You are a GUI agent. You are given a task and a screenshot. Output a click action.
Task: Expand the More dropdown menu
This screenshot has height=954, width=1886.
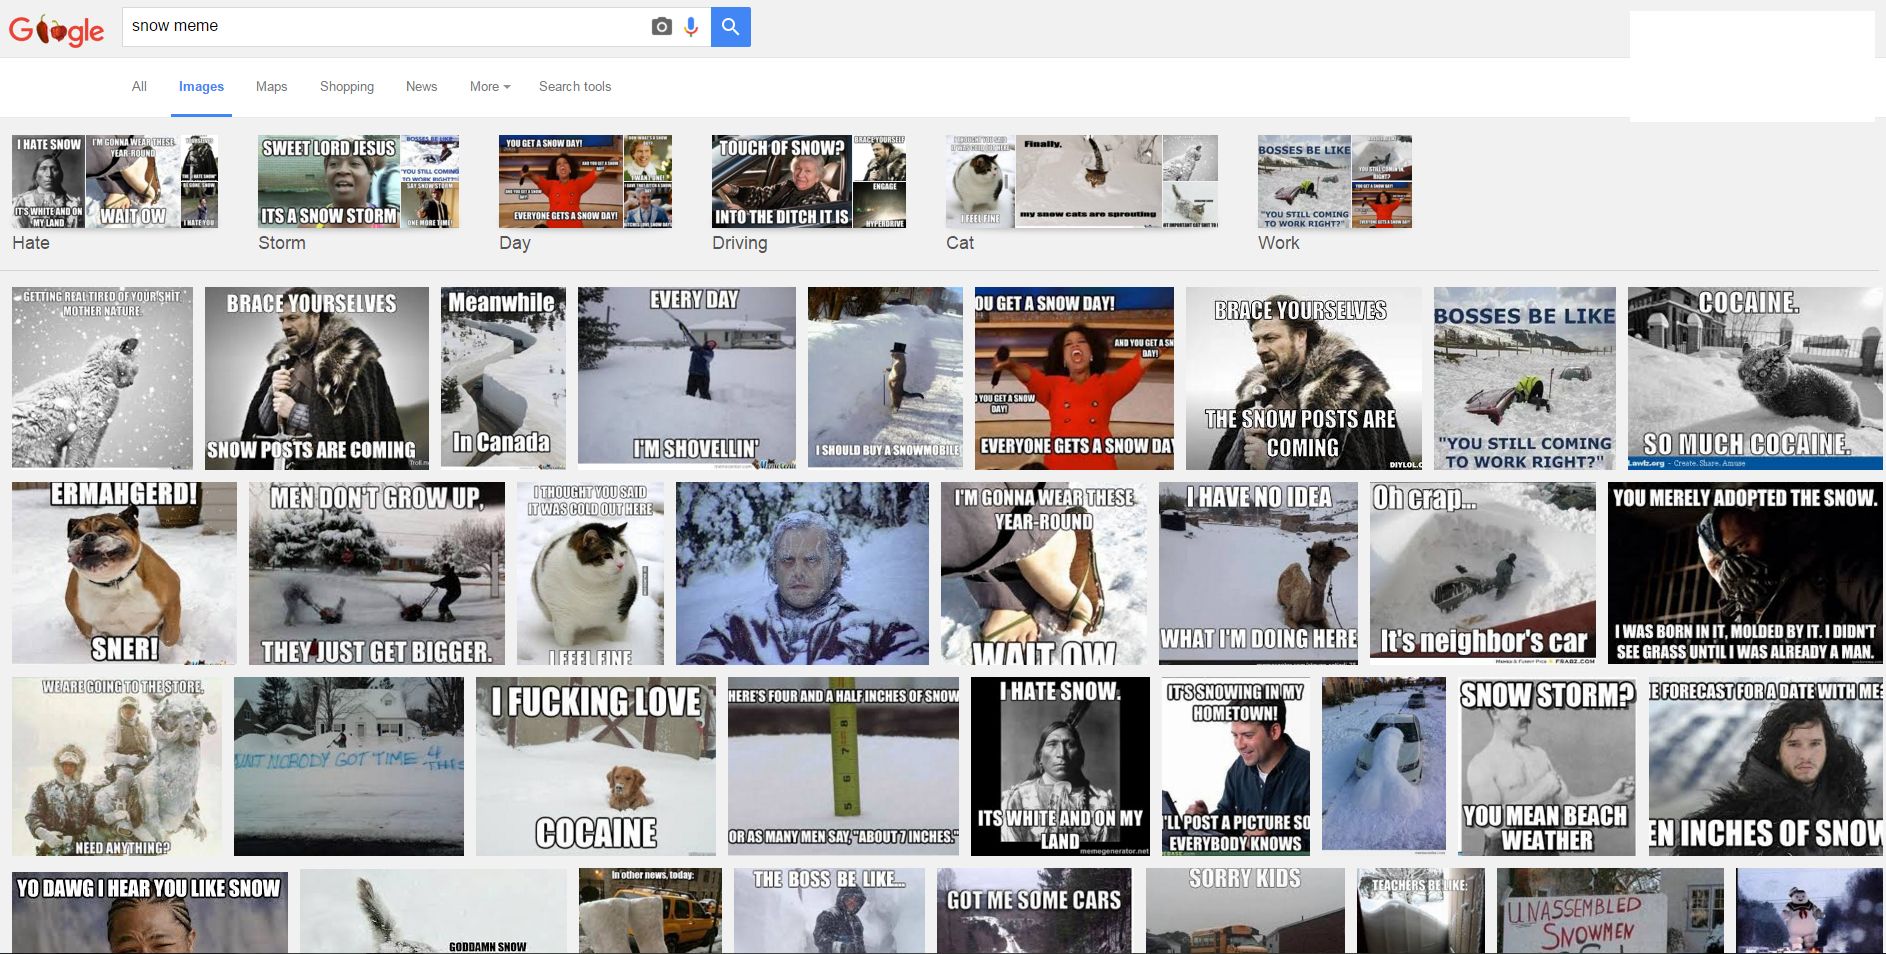pos(490,86)
